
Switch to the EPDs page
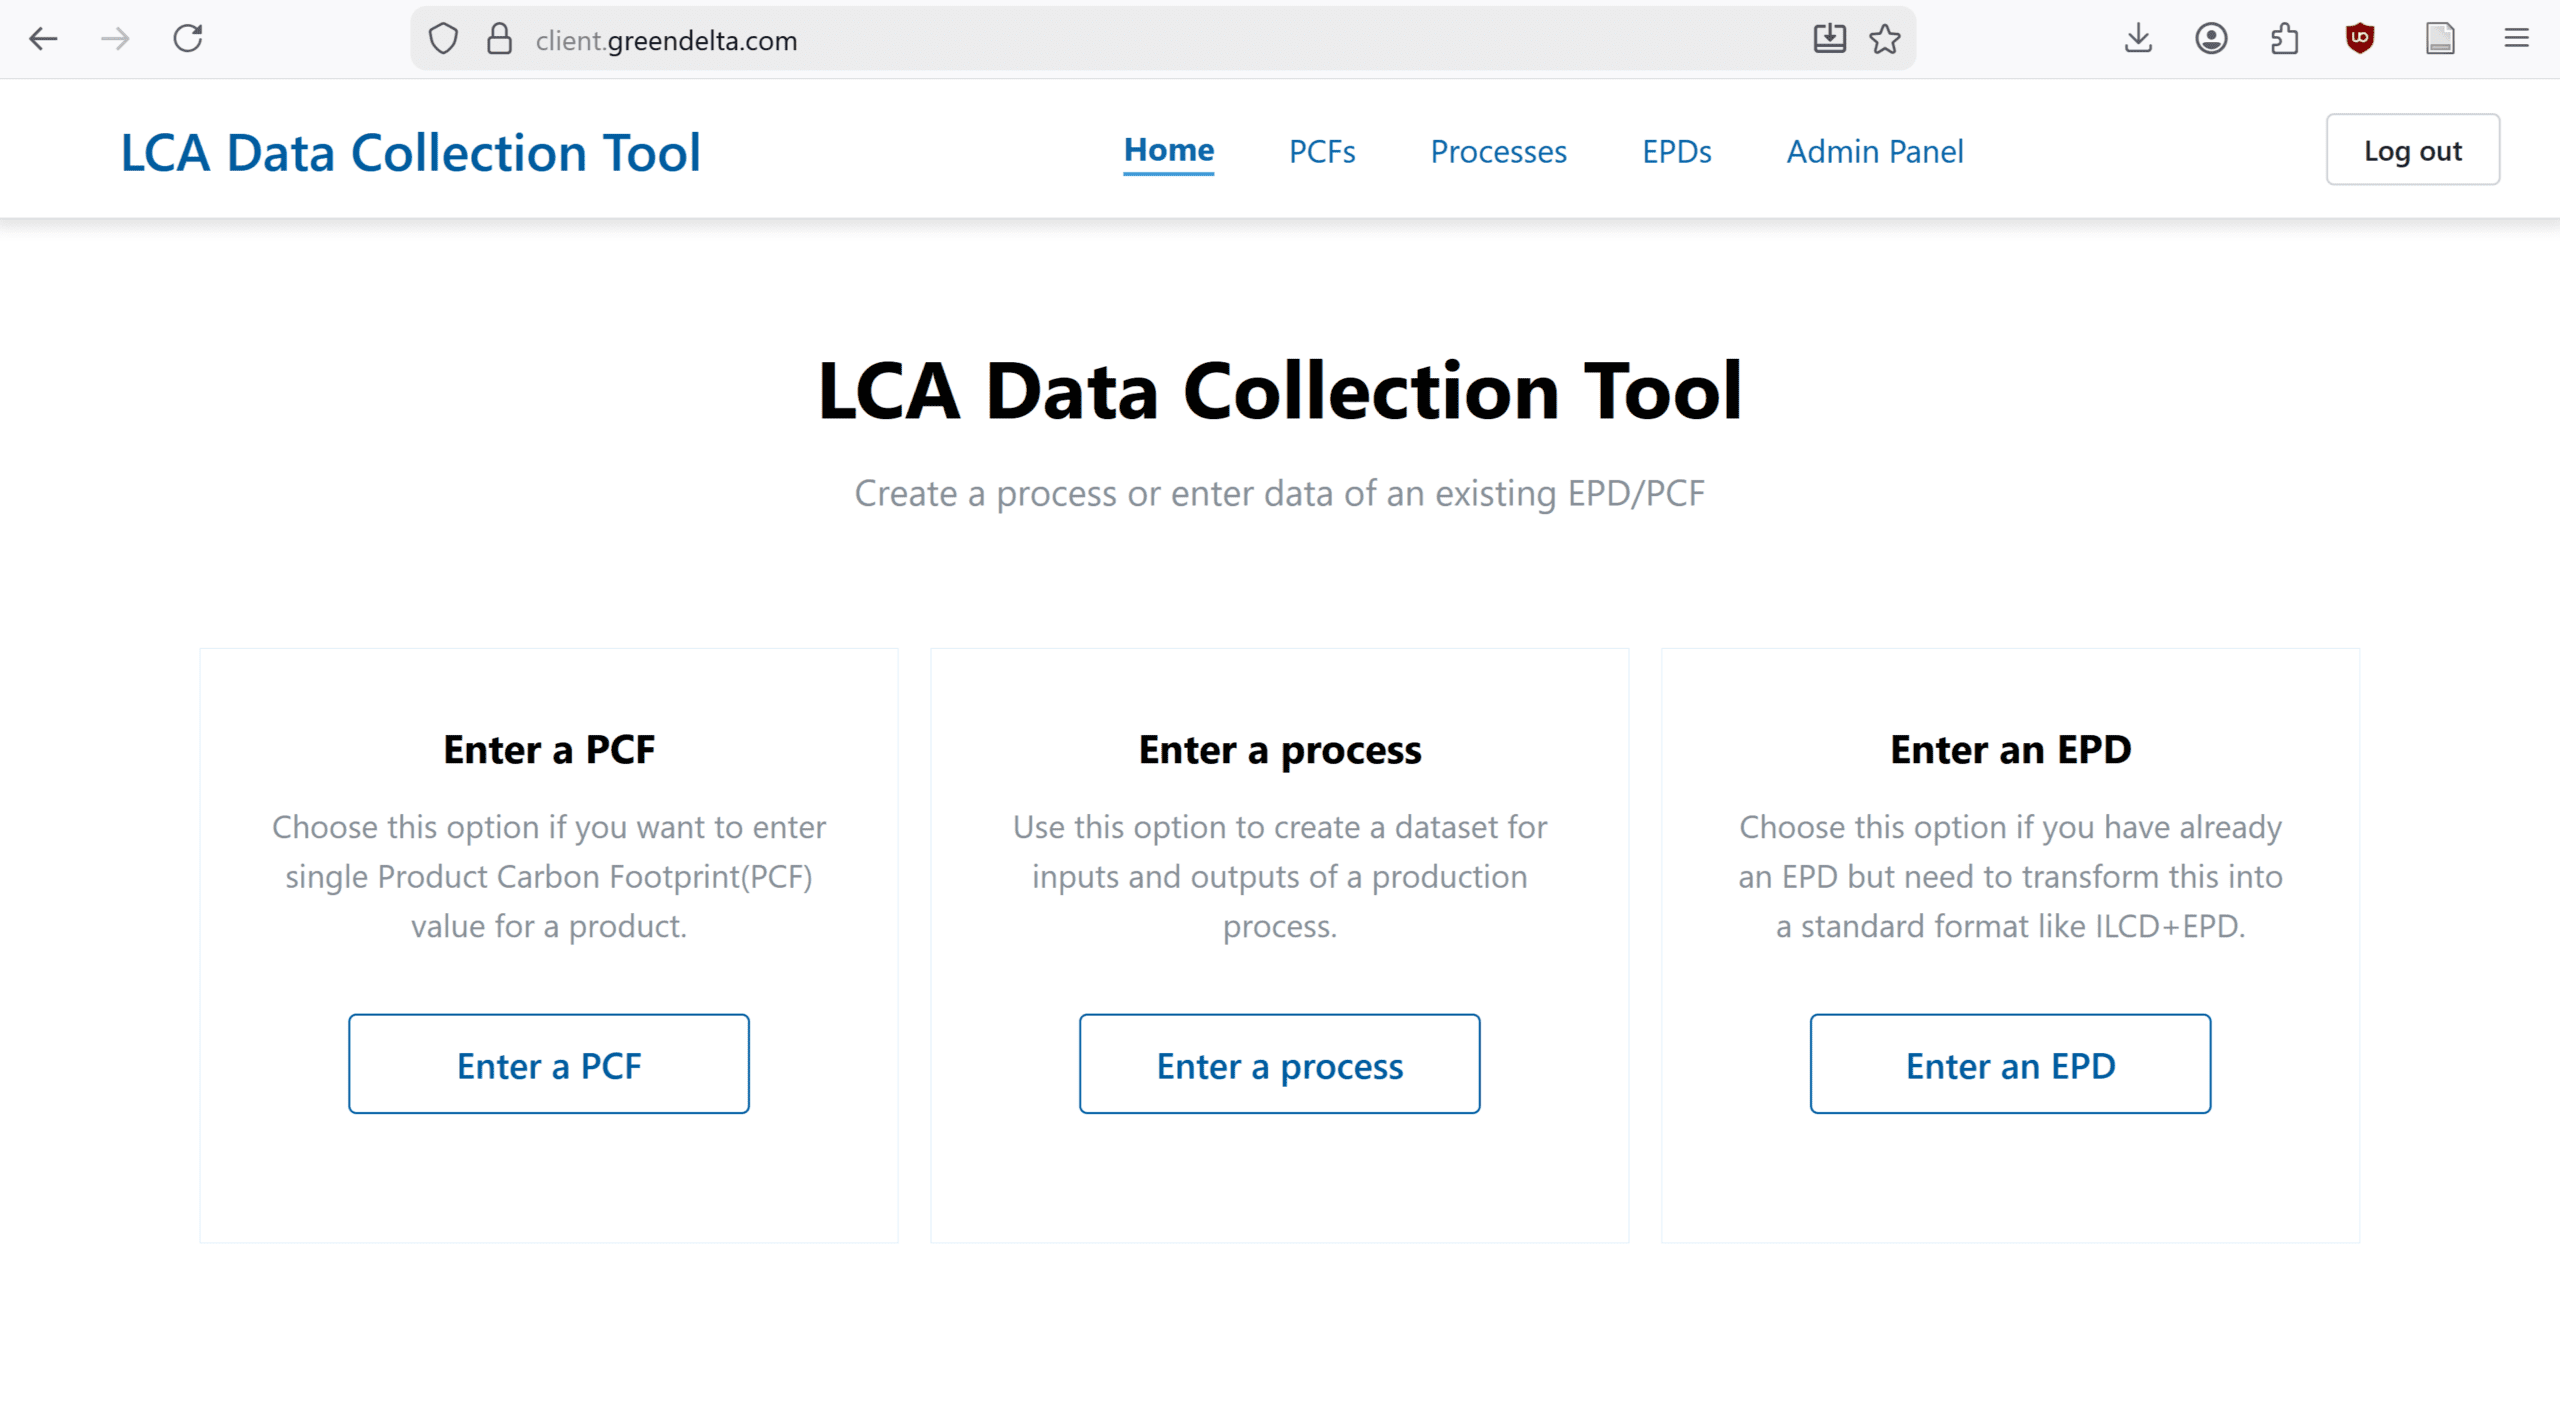1676,151
